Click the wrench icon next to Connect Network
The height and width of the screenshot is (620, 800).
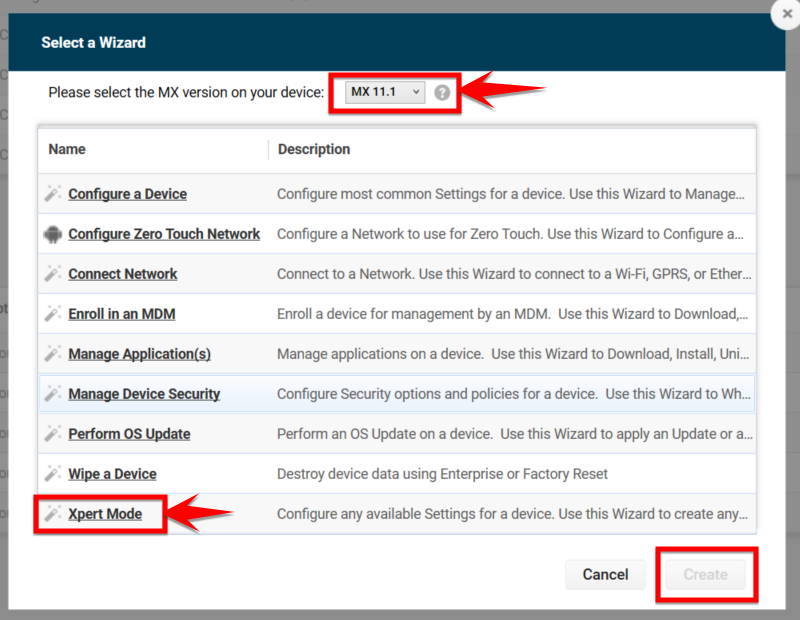(x=54, y=273)
